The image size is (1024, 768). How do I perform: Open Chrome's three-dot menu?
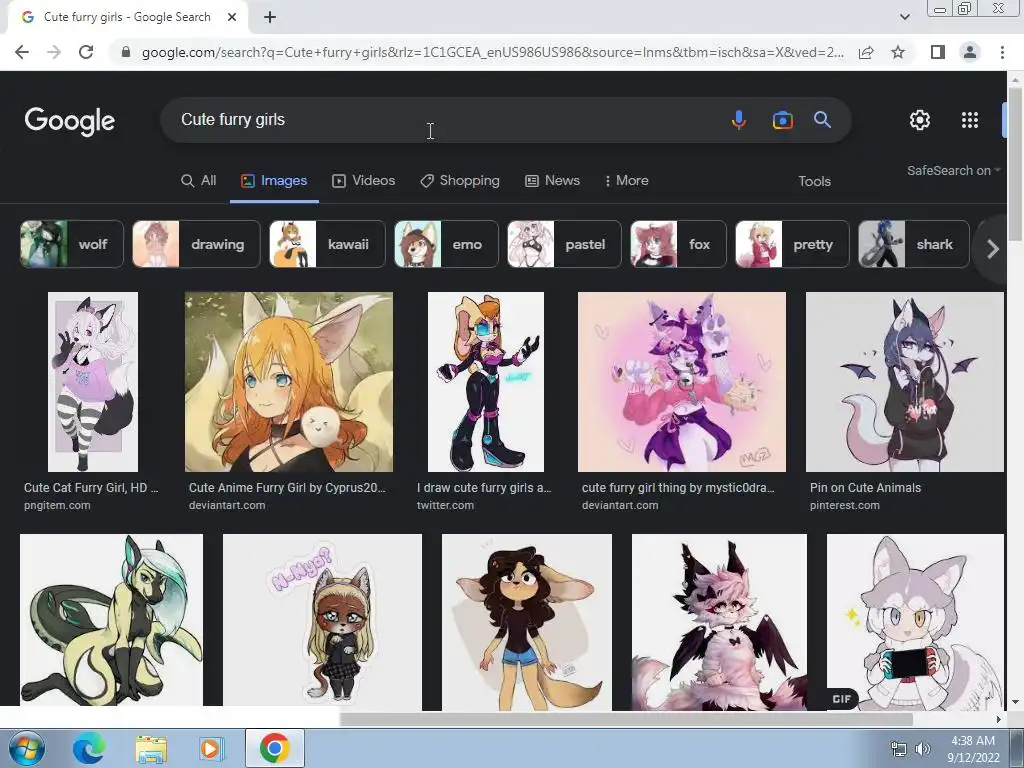coord(1002,52)
